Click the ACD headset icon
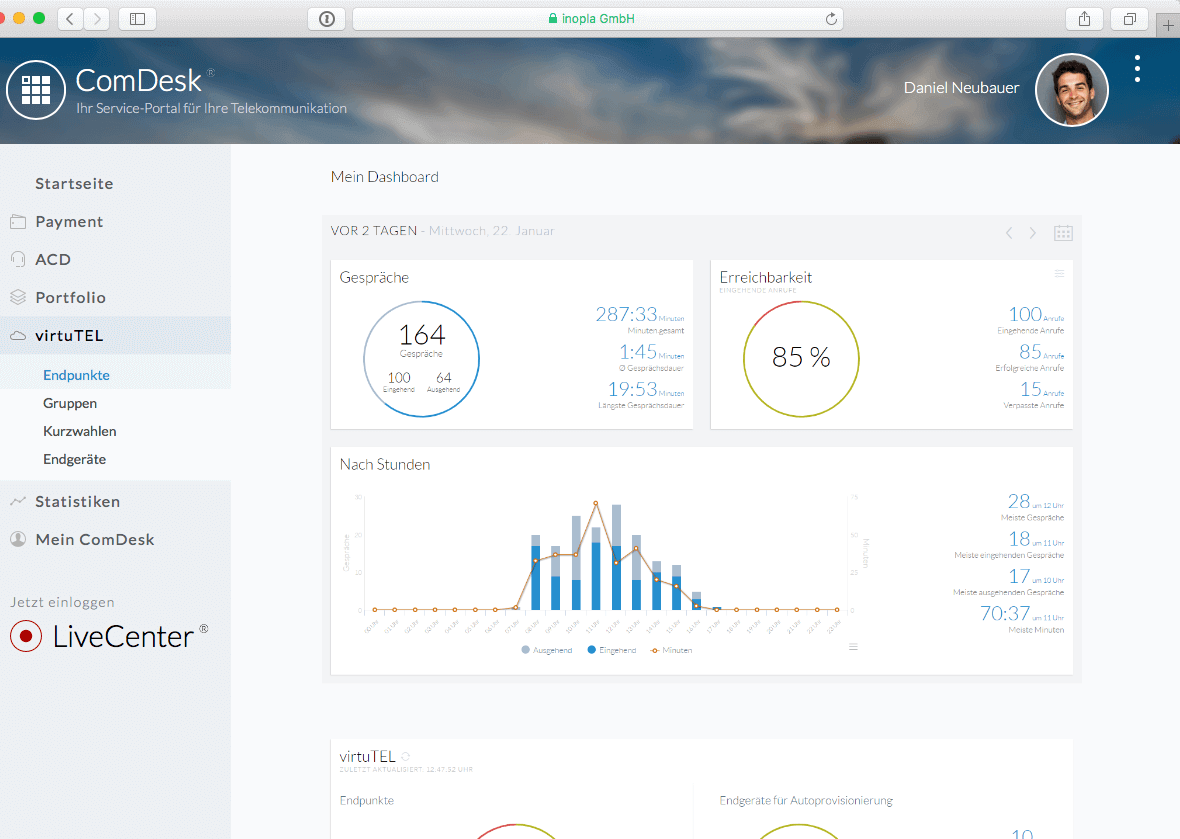The image size is (1180, 839). point(18,260)
